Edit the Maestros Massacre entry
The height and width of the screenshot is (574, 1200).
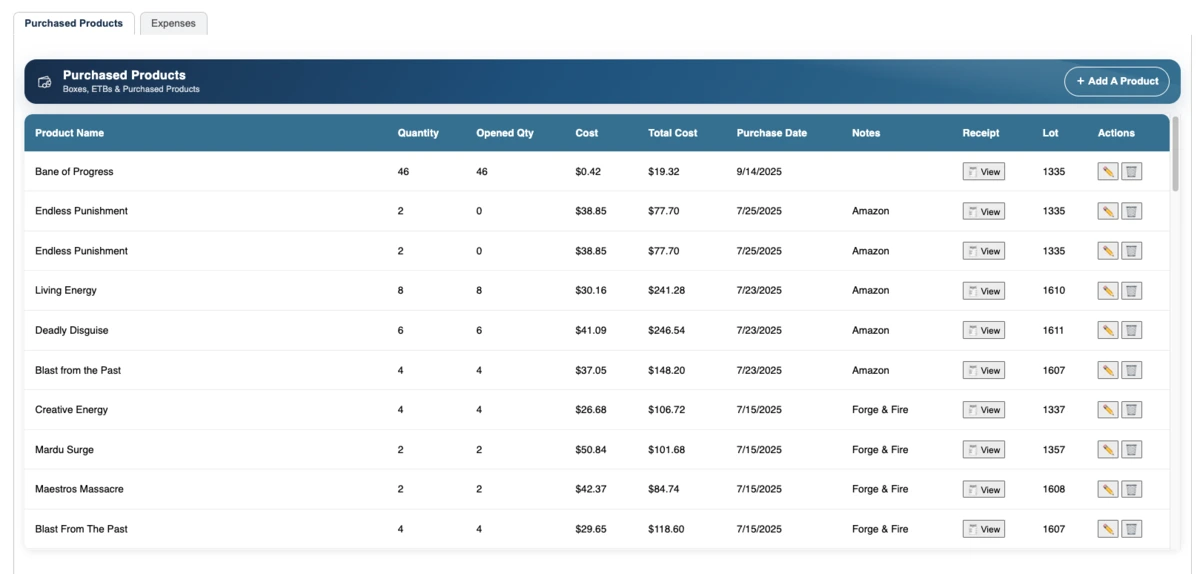coord(1107,489)
